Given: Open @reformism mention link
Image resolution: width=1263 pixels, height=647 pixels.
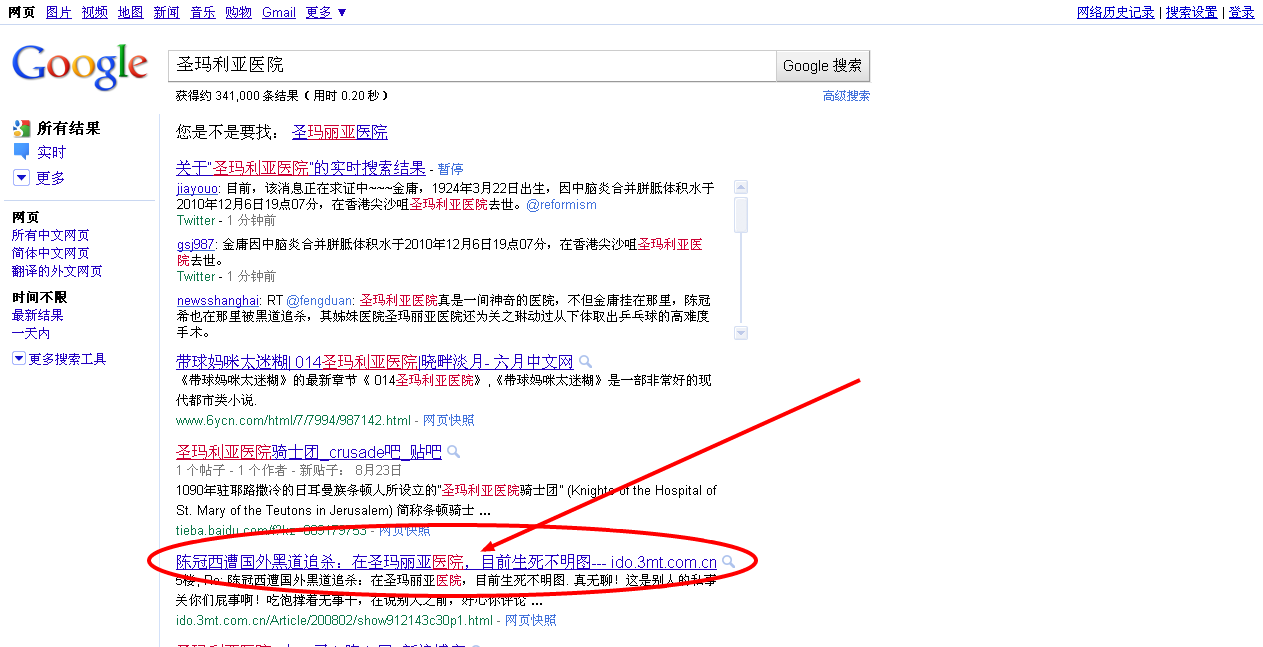Looking at the screenshot, I should click(561, 204).
